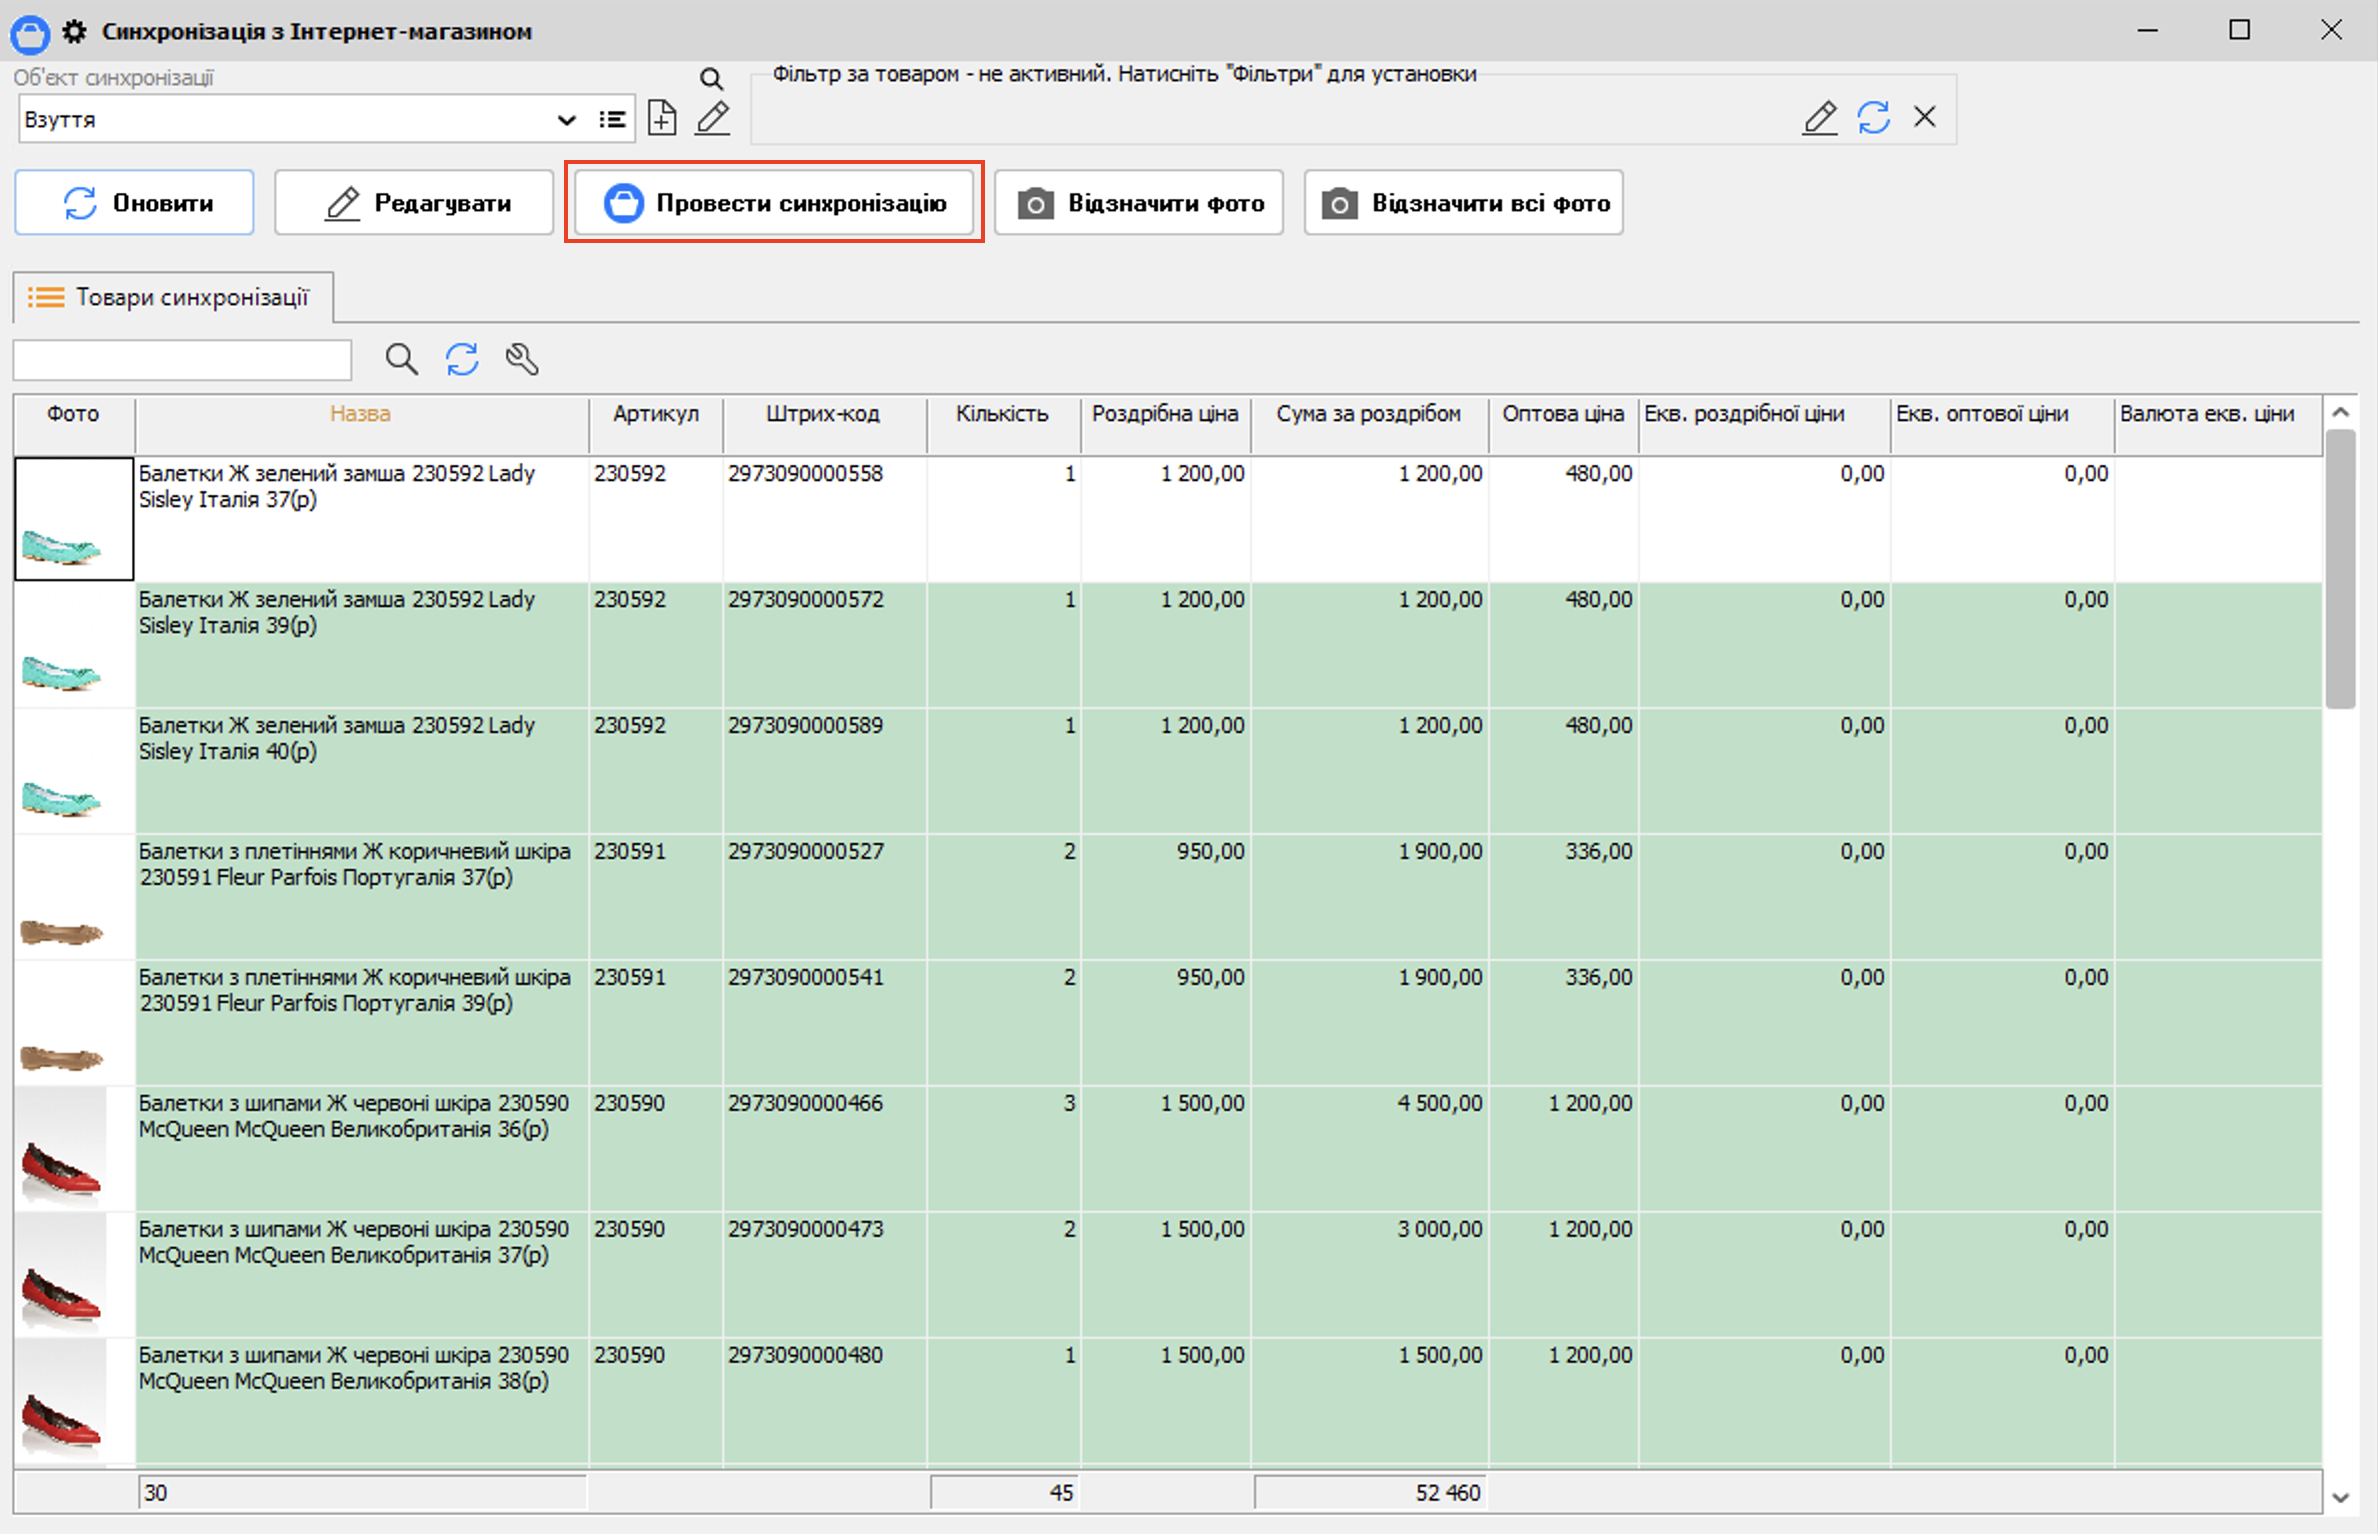Click the search magnifier beside the table search field
This screenshot has width=2378, height=1534.
[x=401, y=359]
